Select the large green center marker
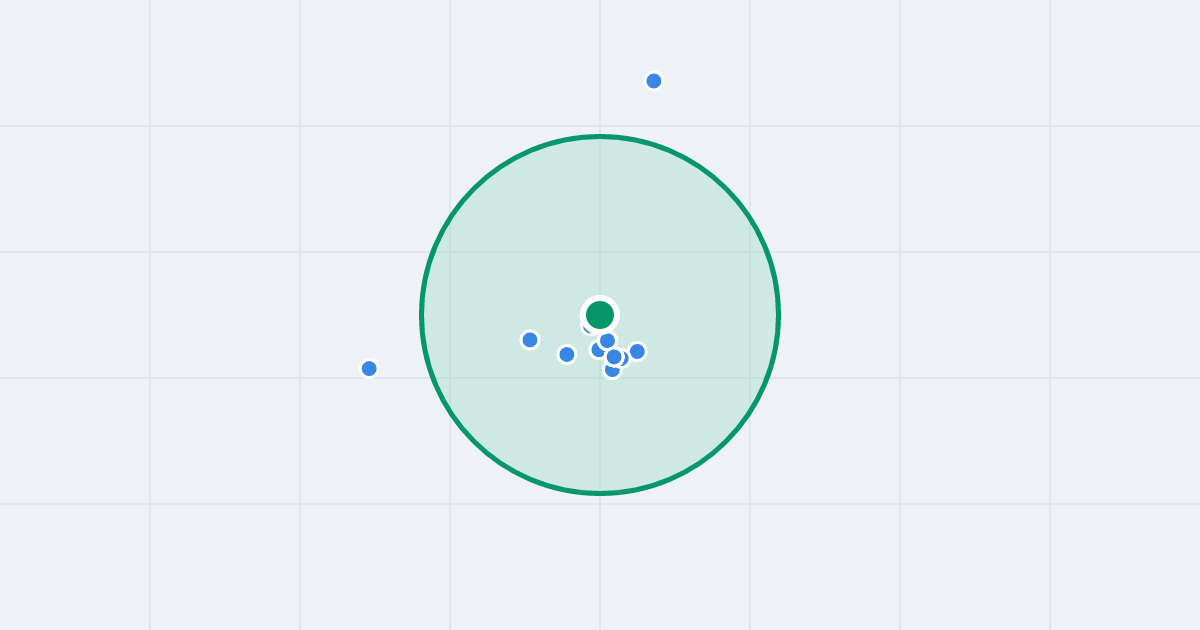The image size is (1200, 630). click(x=600, y=315)
